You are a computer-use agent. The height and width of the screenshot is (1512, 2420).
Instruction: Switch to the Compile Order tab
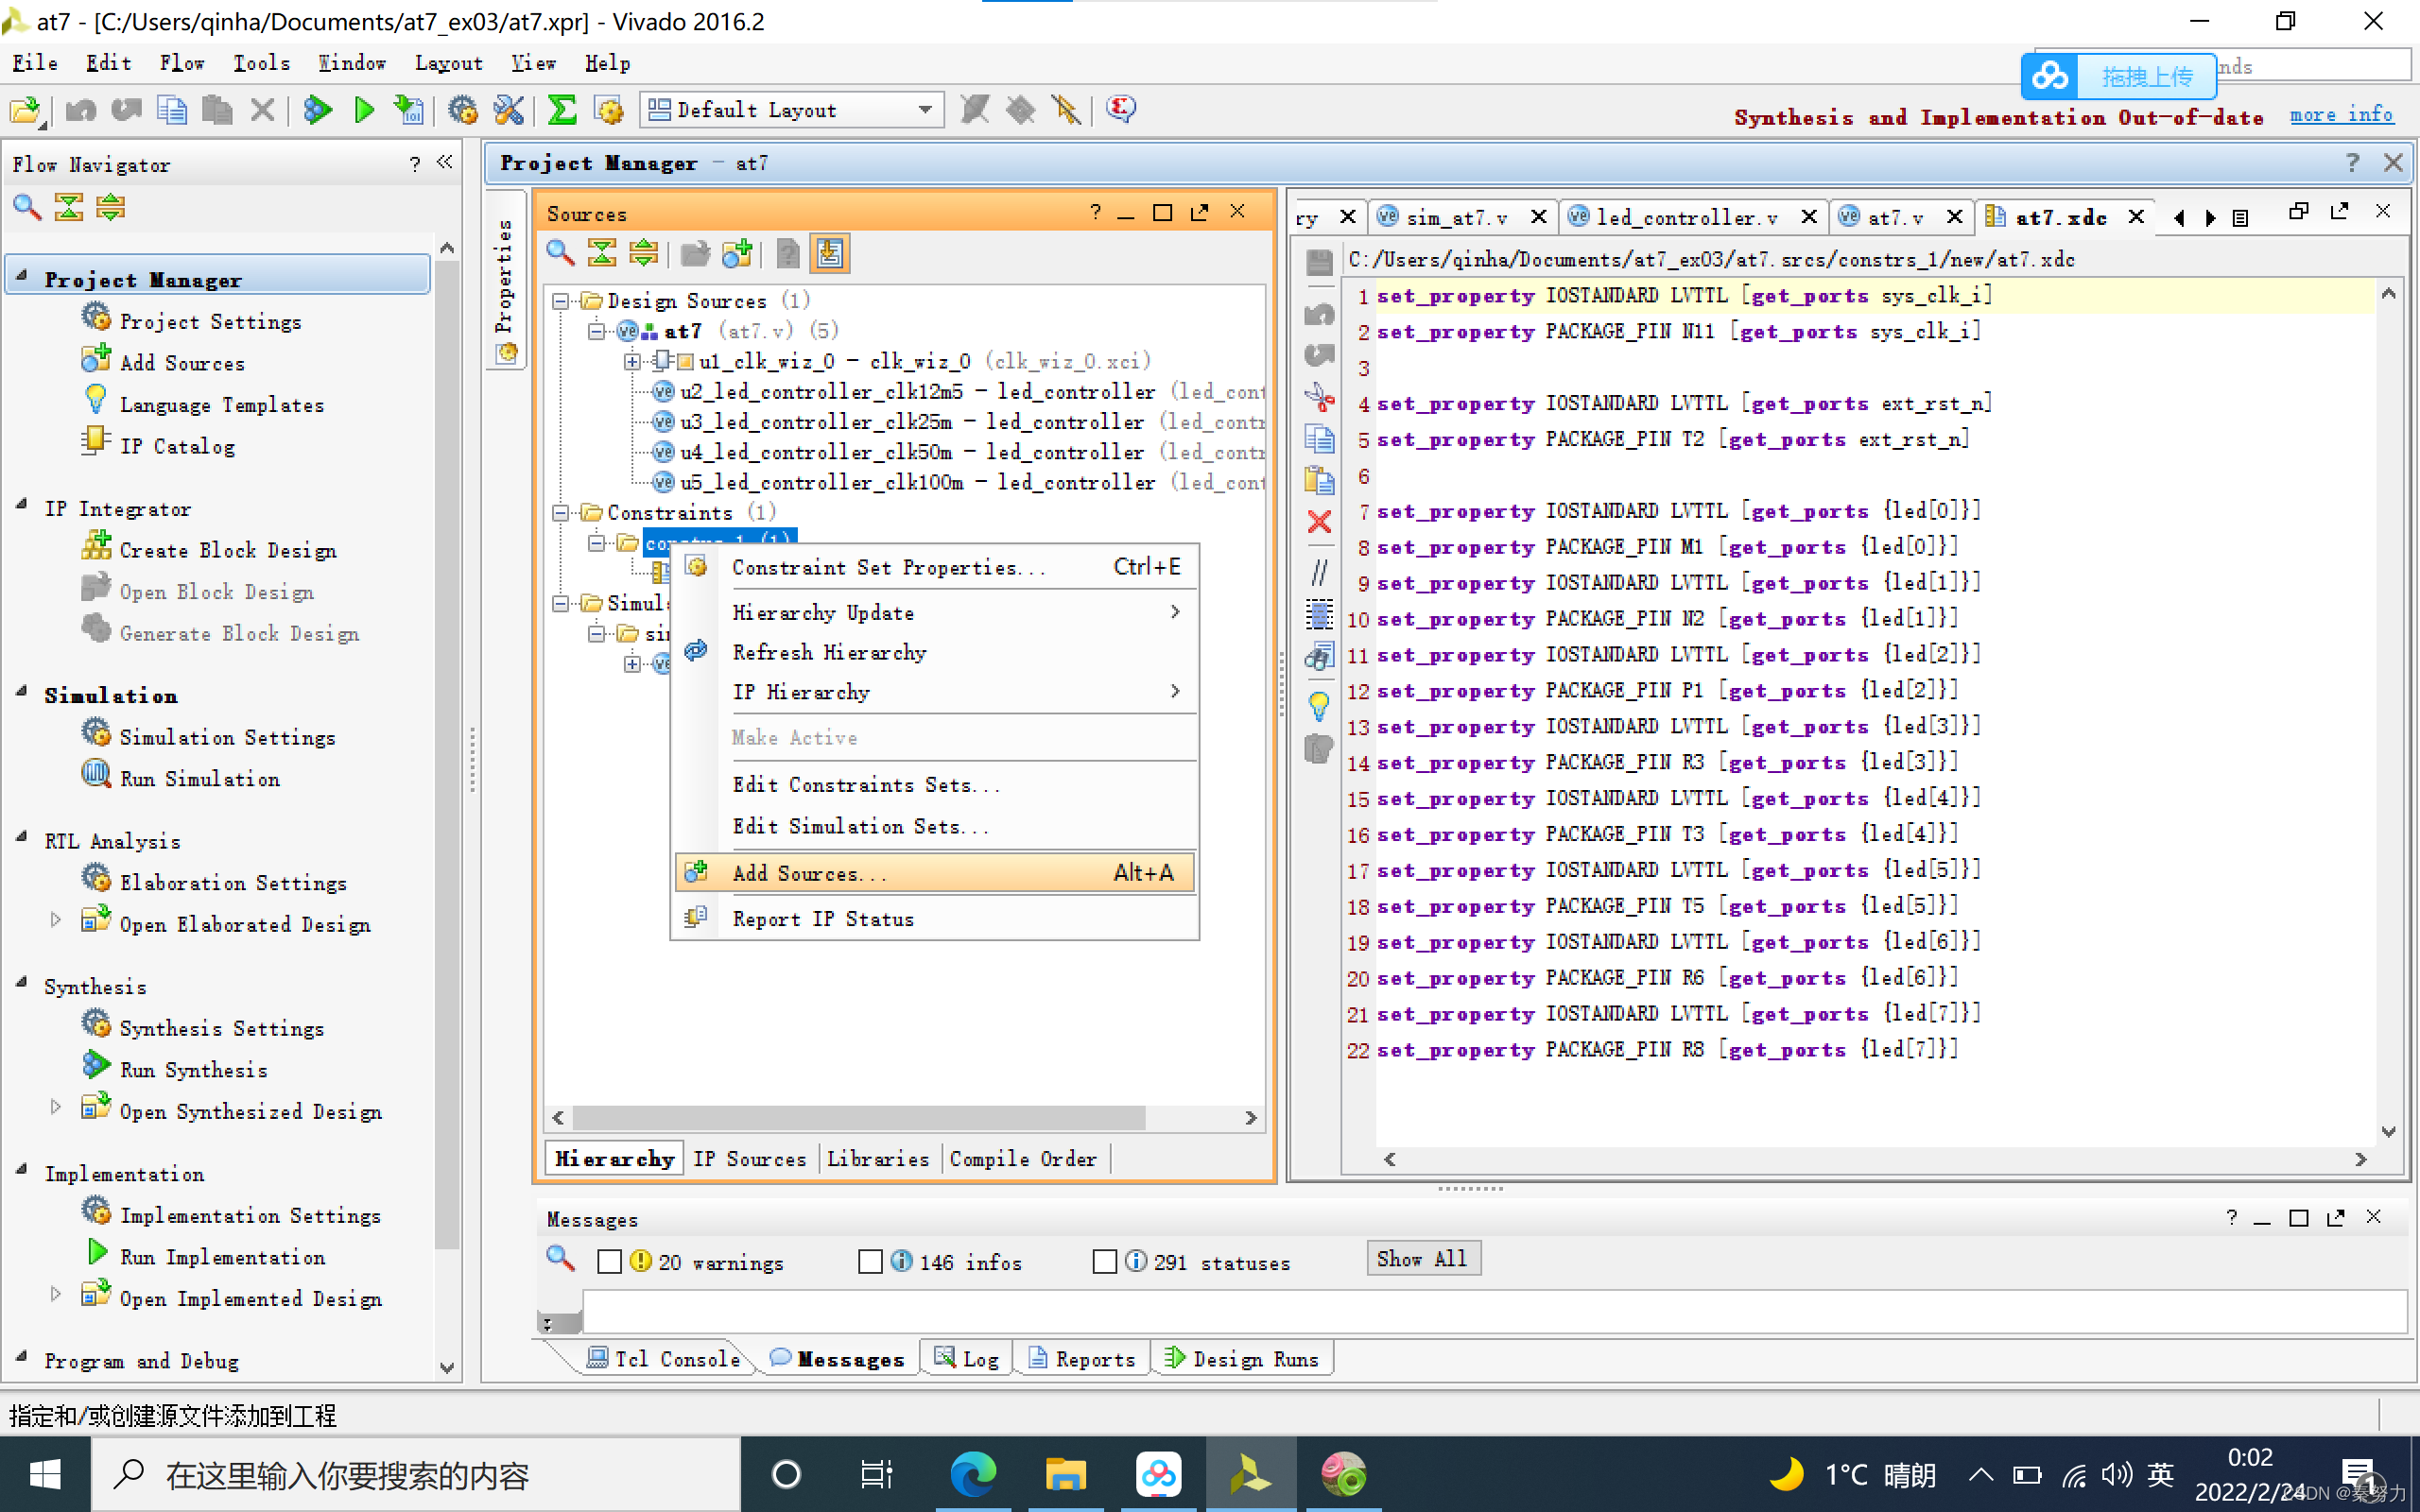point(1022,1158)
